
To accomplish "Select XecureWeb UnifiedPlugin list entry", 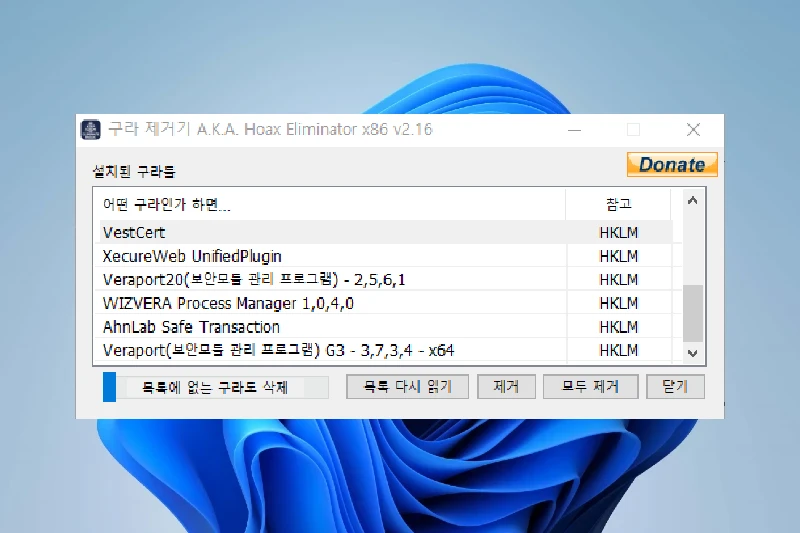I will (x=386, y=256).
